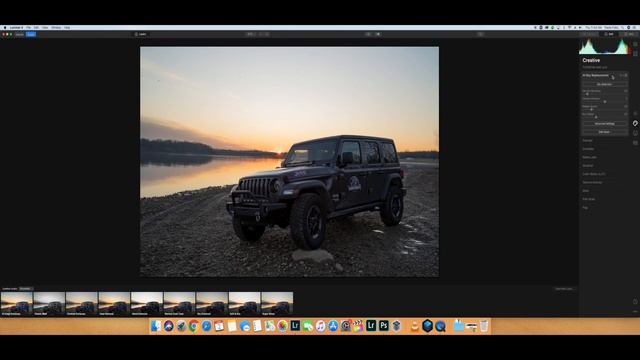Screen dimensions: 640x360
Task: Zoom out with the minus toolbar button
Action: (x=261, y=34)
